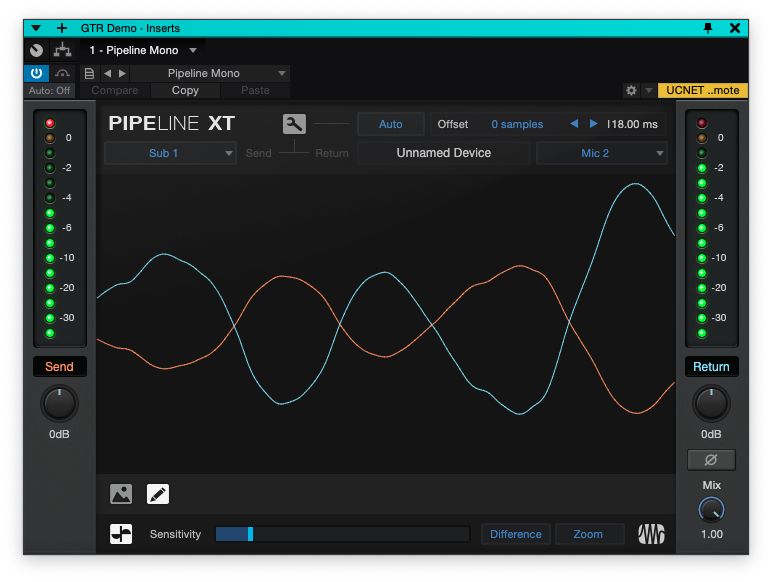Click the Paste button
Image resolution: width=772 pixels, height=582 pixels.
[255, 91]
